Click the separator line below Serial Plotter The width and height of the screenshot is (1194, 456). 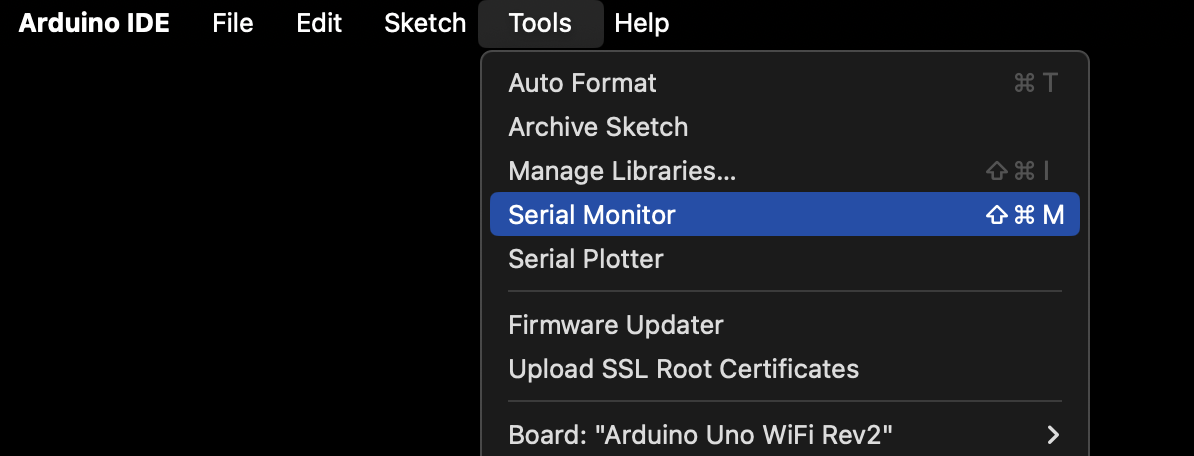click(784, 291)
